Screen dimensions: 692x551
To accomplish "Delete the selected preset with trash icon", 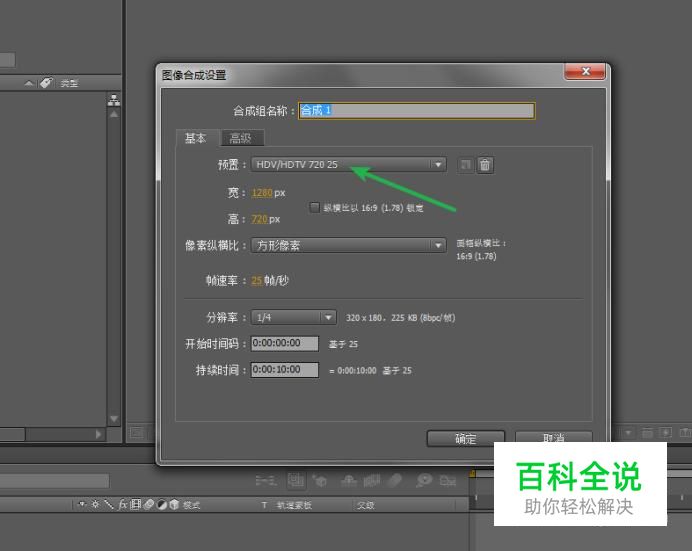I will tap(485, 165).
